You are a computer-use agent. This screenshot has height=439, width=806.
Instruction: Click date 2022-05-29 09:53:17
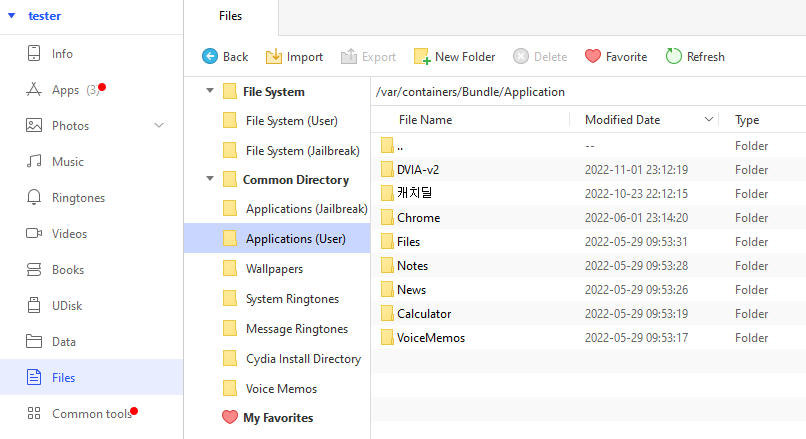click(x=636, y=338)
